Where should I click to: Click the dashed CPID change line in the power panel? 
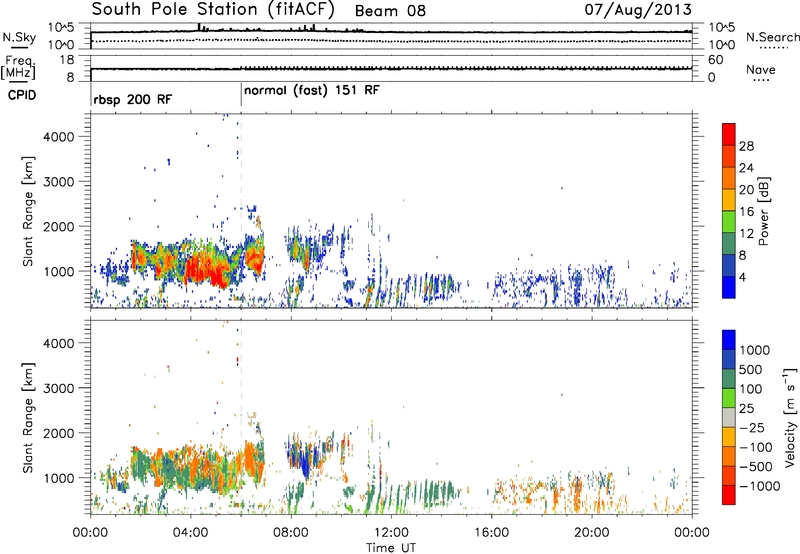pyautogui.click(x=241, y=209)
